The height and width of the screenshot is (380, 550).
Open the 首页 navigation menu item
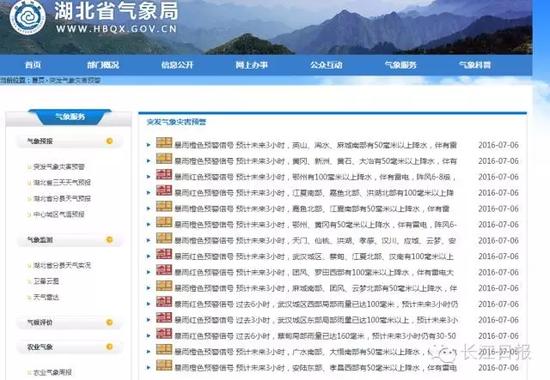[x=33, y=65]
